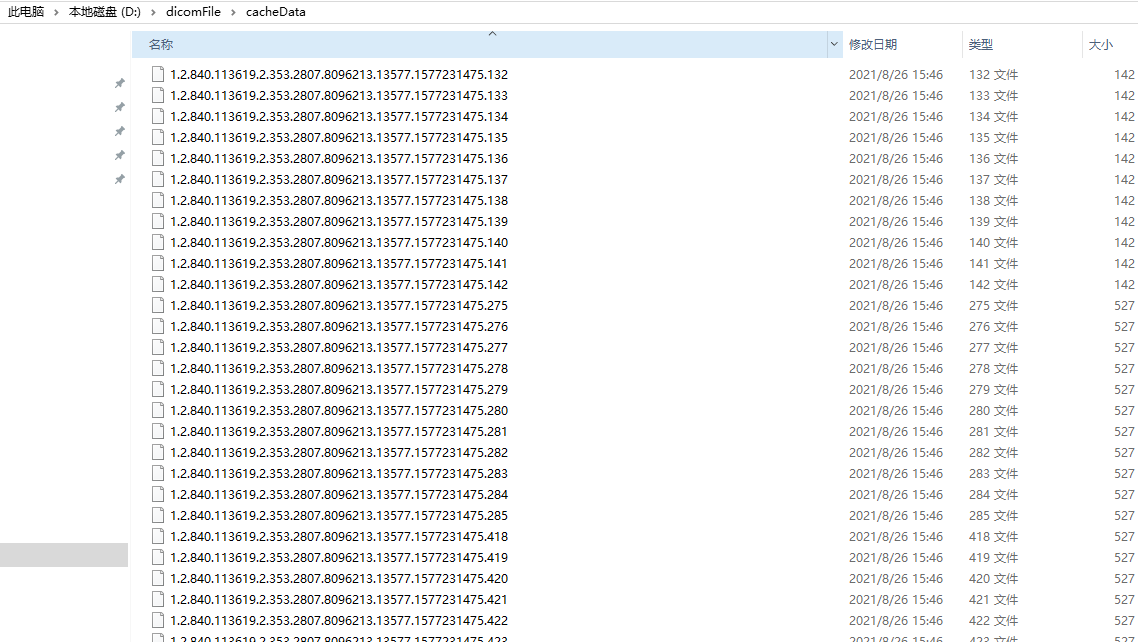Click the file icon beside file ending .285
This screenshot has height=642, width=1138.
point(158,515)
